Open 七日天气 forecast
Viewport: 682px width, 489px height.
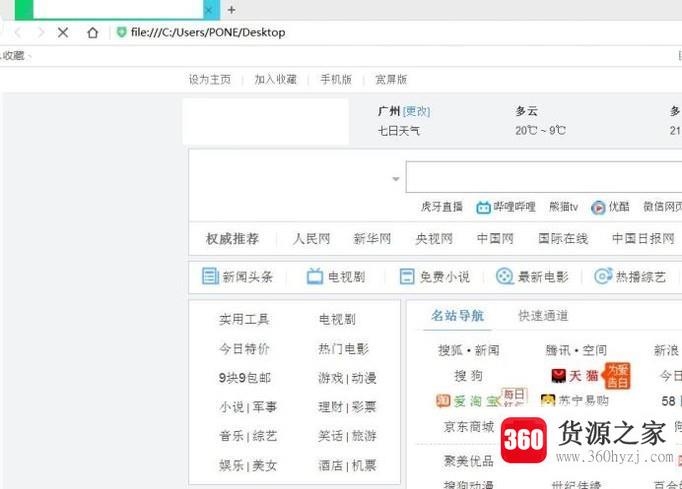tap(399, 131)
